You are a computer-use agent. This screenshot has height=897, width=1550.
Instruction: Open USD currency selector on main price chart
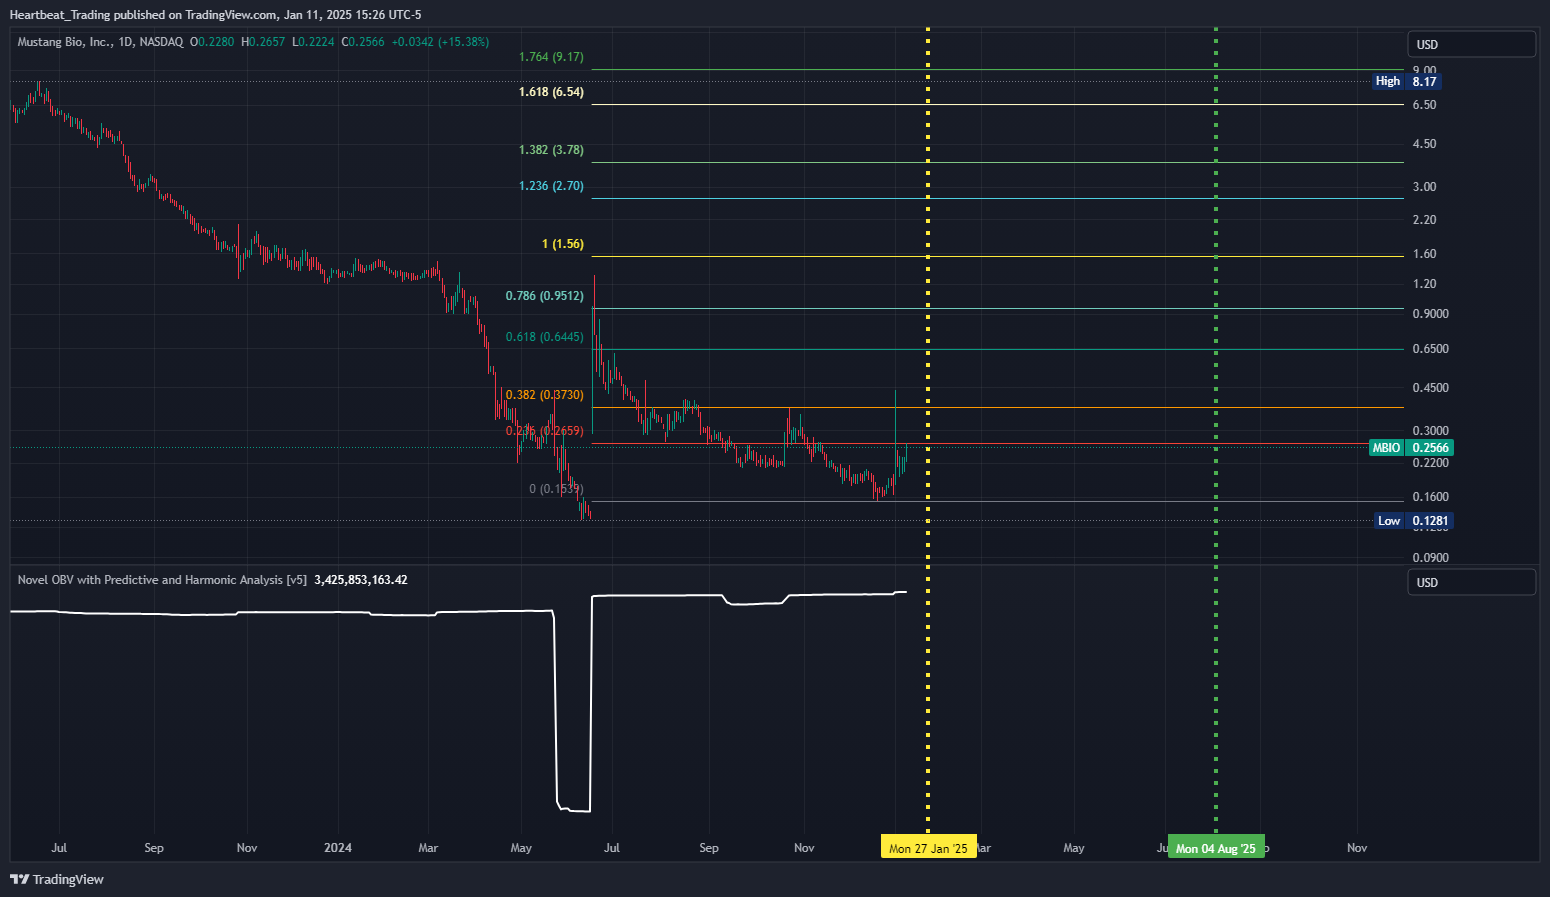pos(1471,44)
